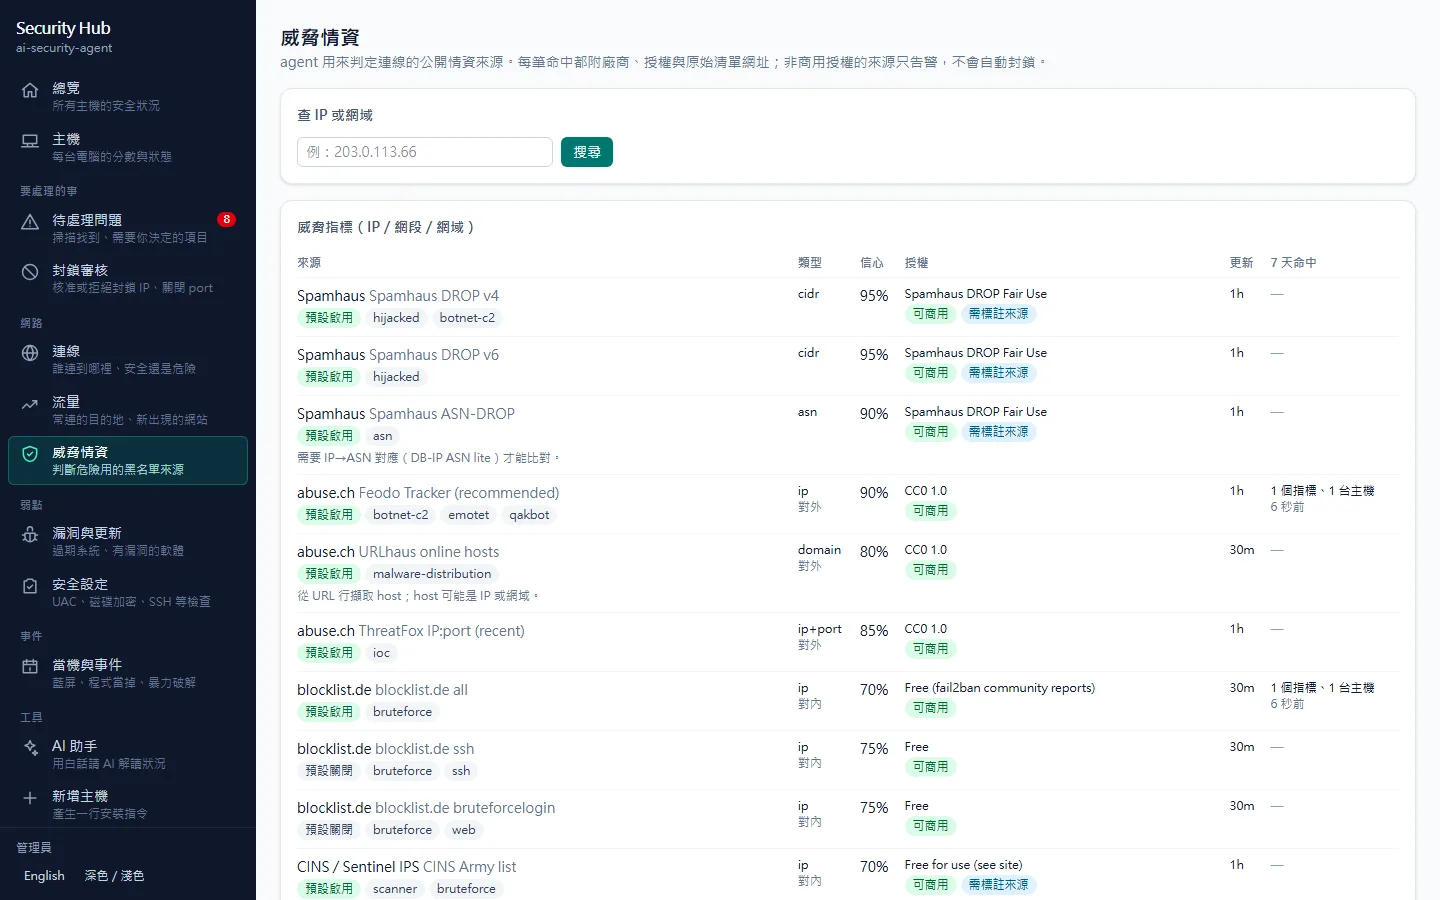Open 待處理問題 pending issues
This screenshot has height=900, width=1440.
point(128,228)
